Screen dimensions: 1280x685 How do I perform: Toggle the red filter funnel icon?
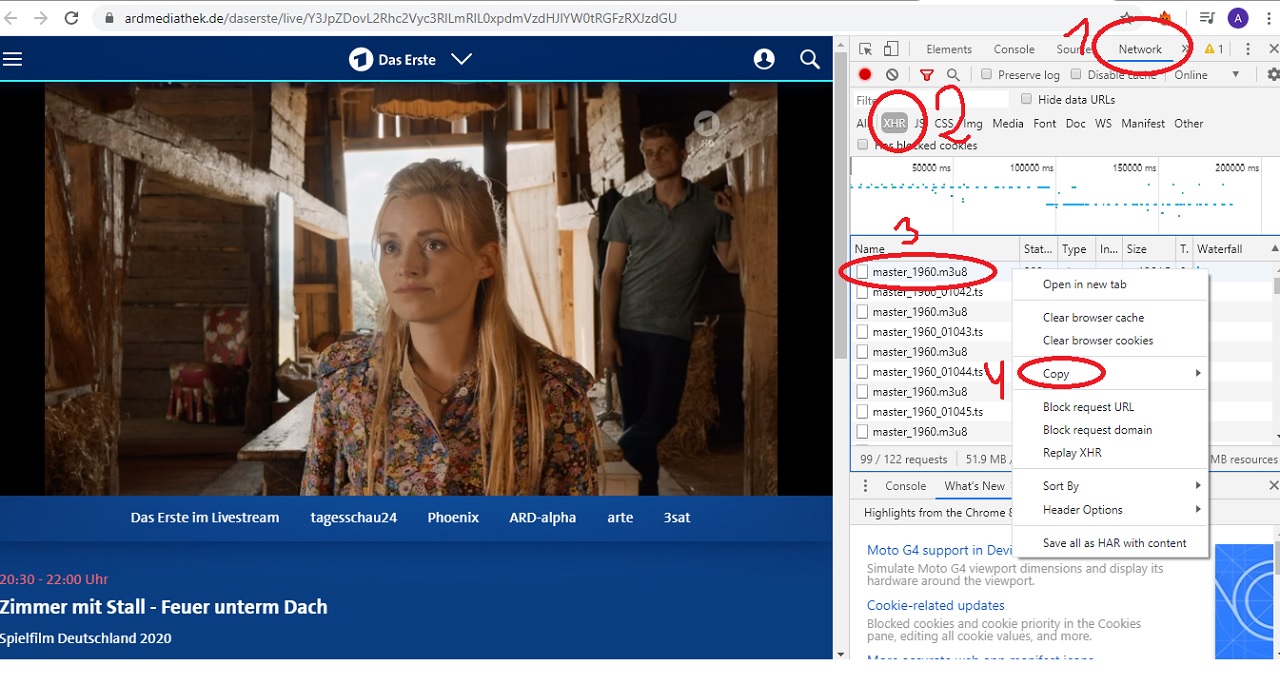[x=927, y=75]
